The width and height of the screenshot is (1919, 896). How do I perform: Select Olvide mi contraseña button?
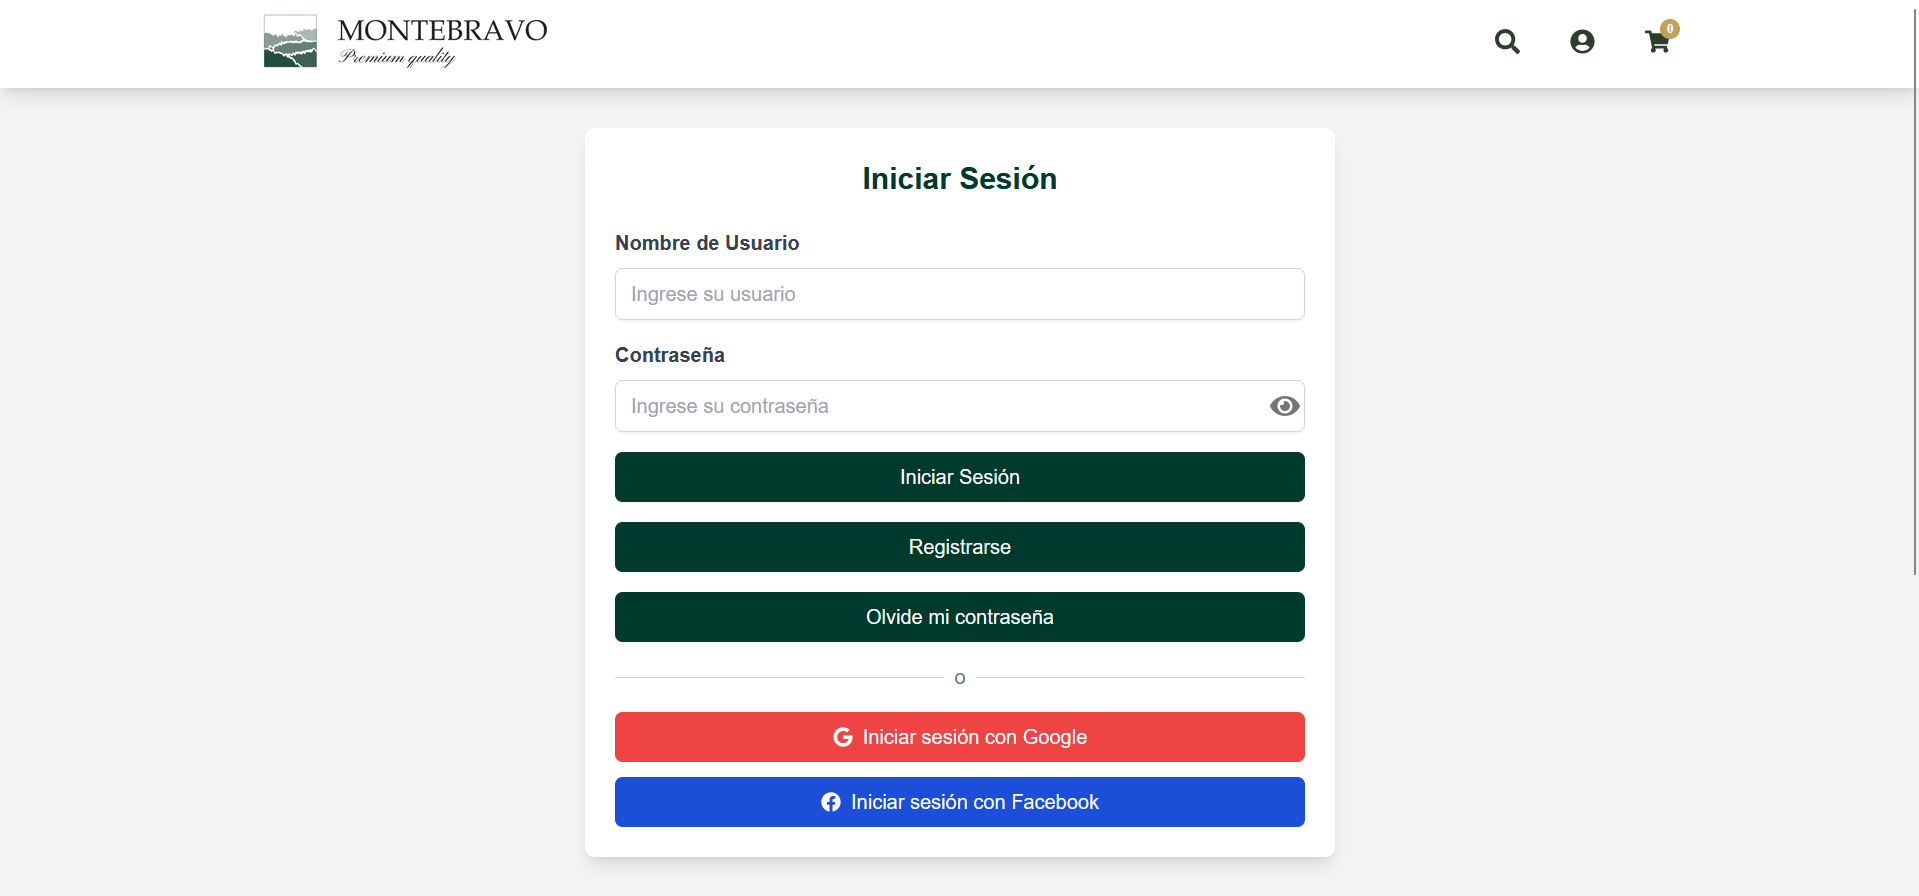click(x=959, y=617)
